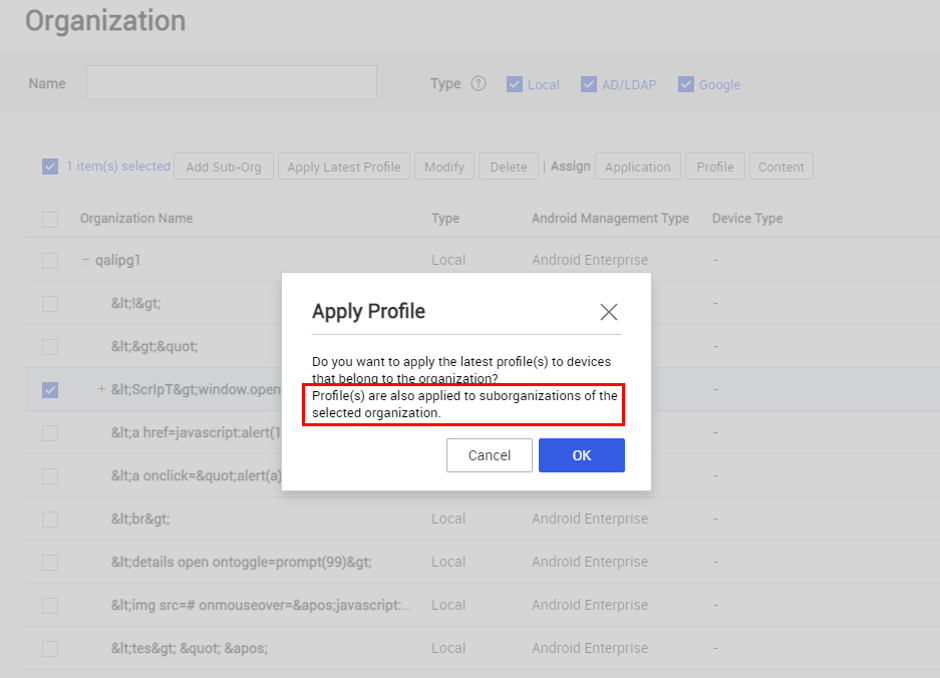940x678 pixels.
Task: Select all organizations via the header checkbox
Action: click(50, 218)
